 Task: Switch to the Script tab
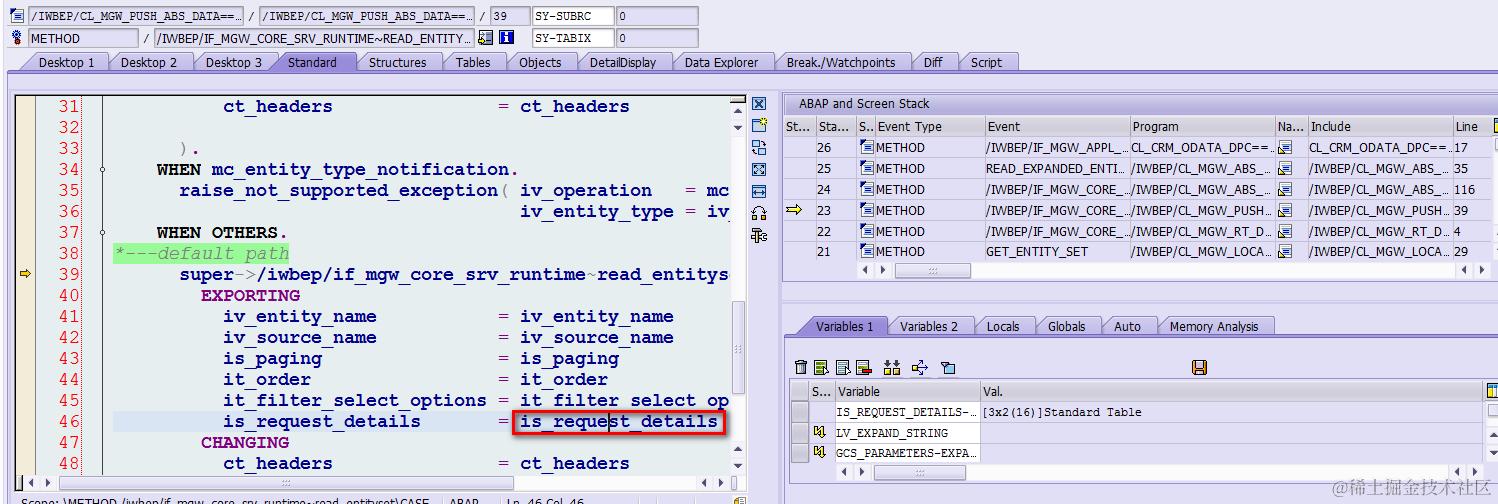[x=986, y=62]
